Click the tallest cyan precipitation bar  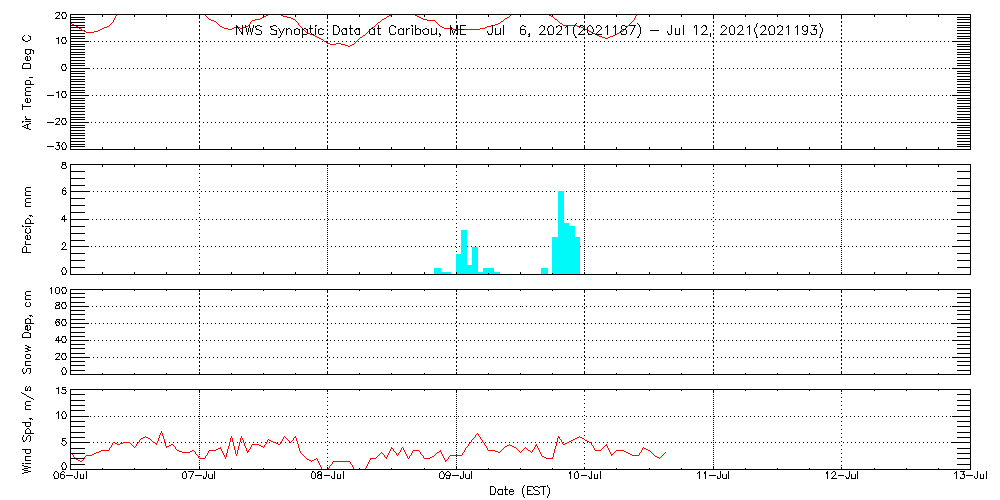click(x=561, y=232)
